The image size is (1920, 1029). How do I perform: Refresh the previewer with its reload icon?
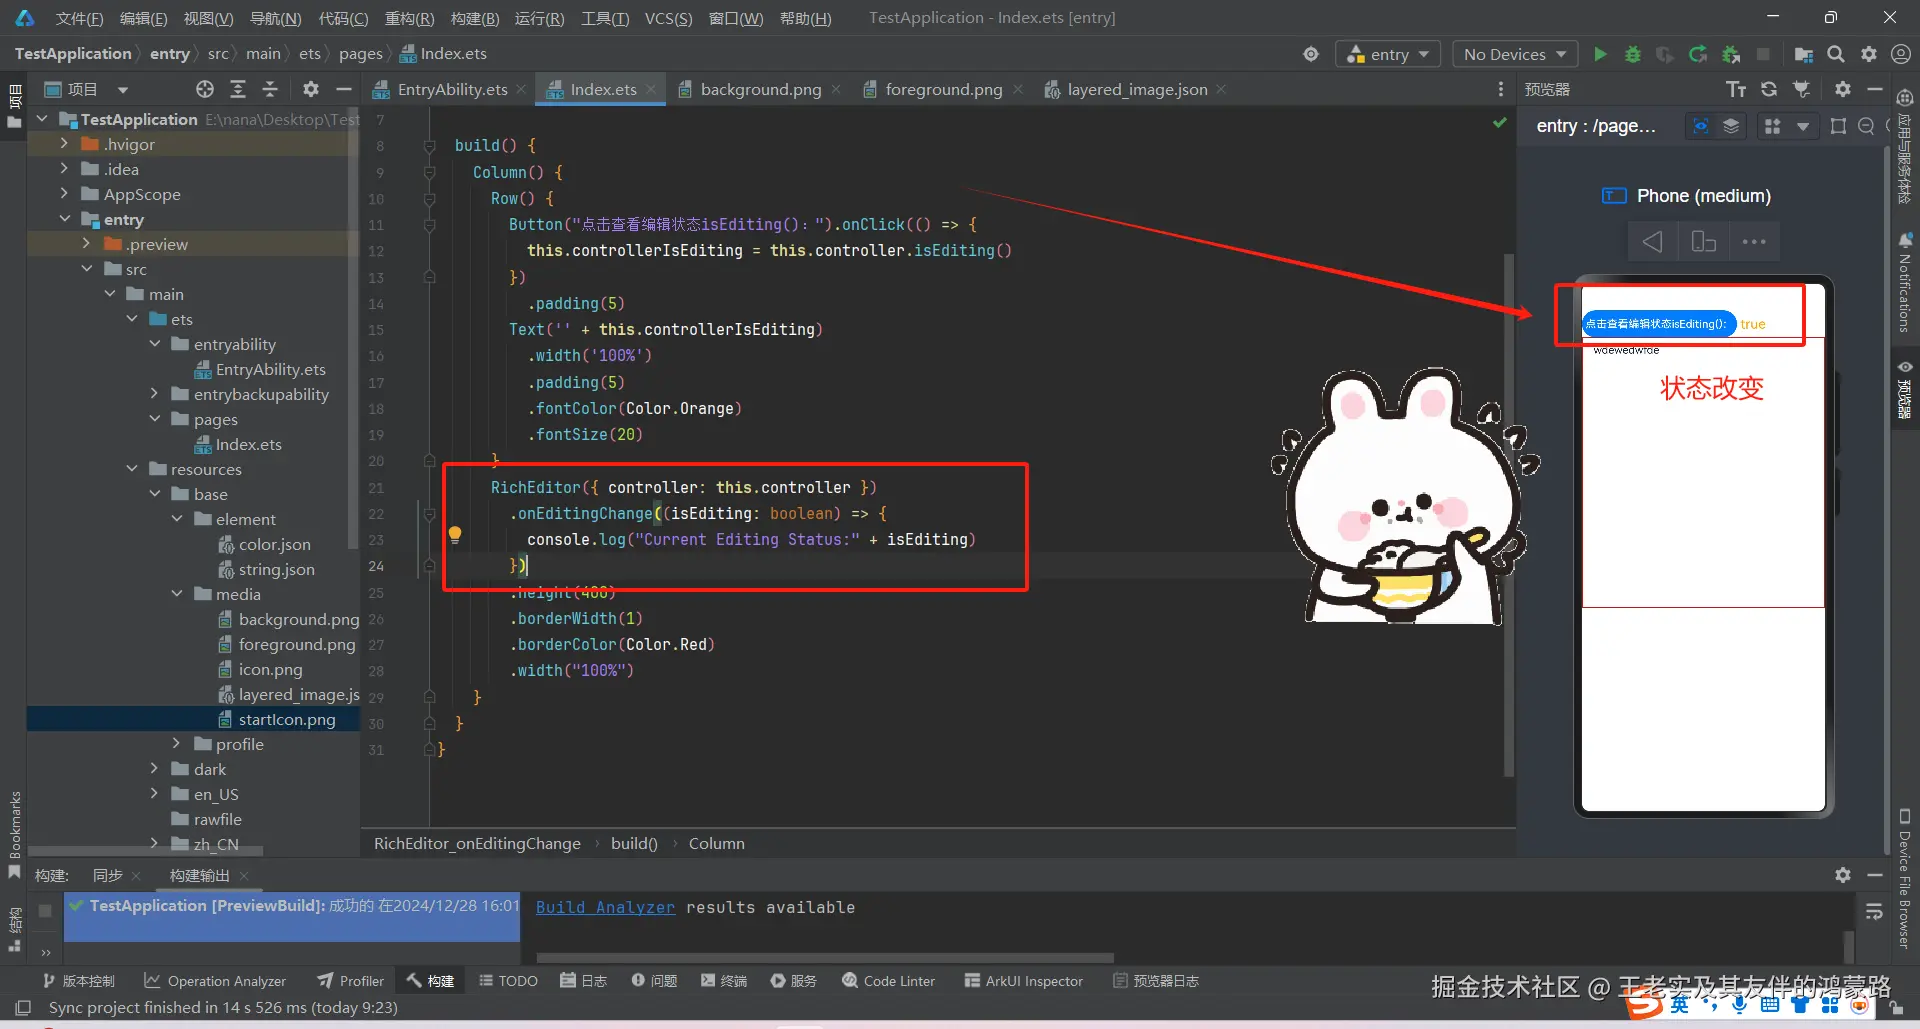point(1769,89)
